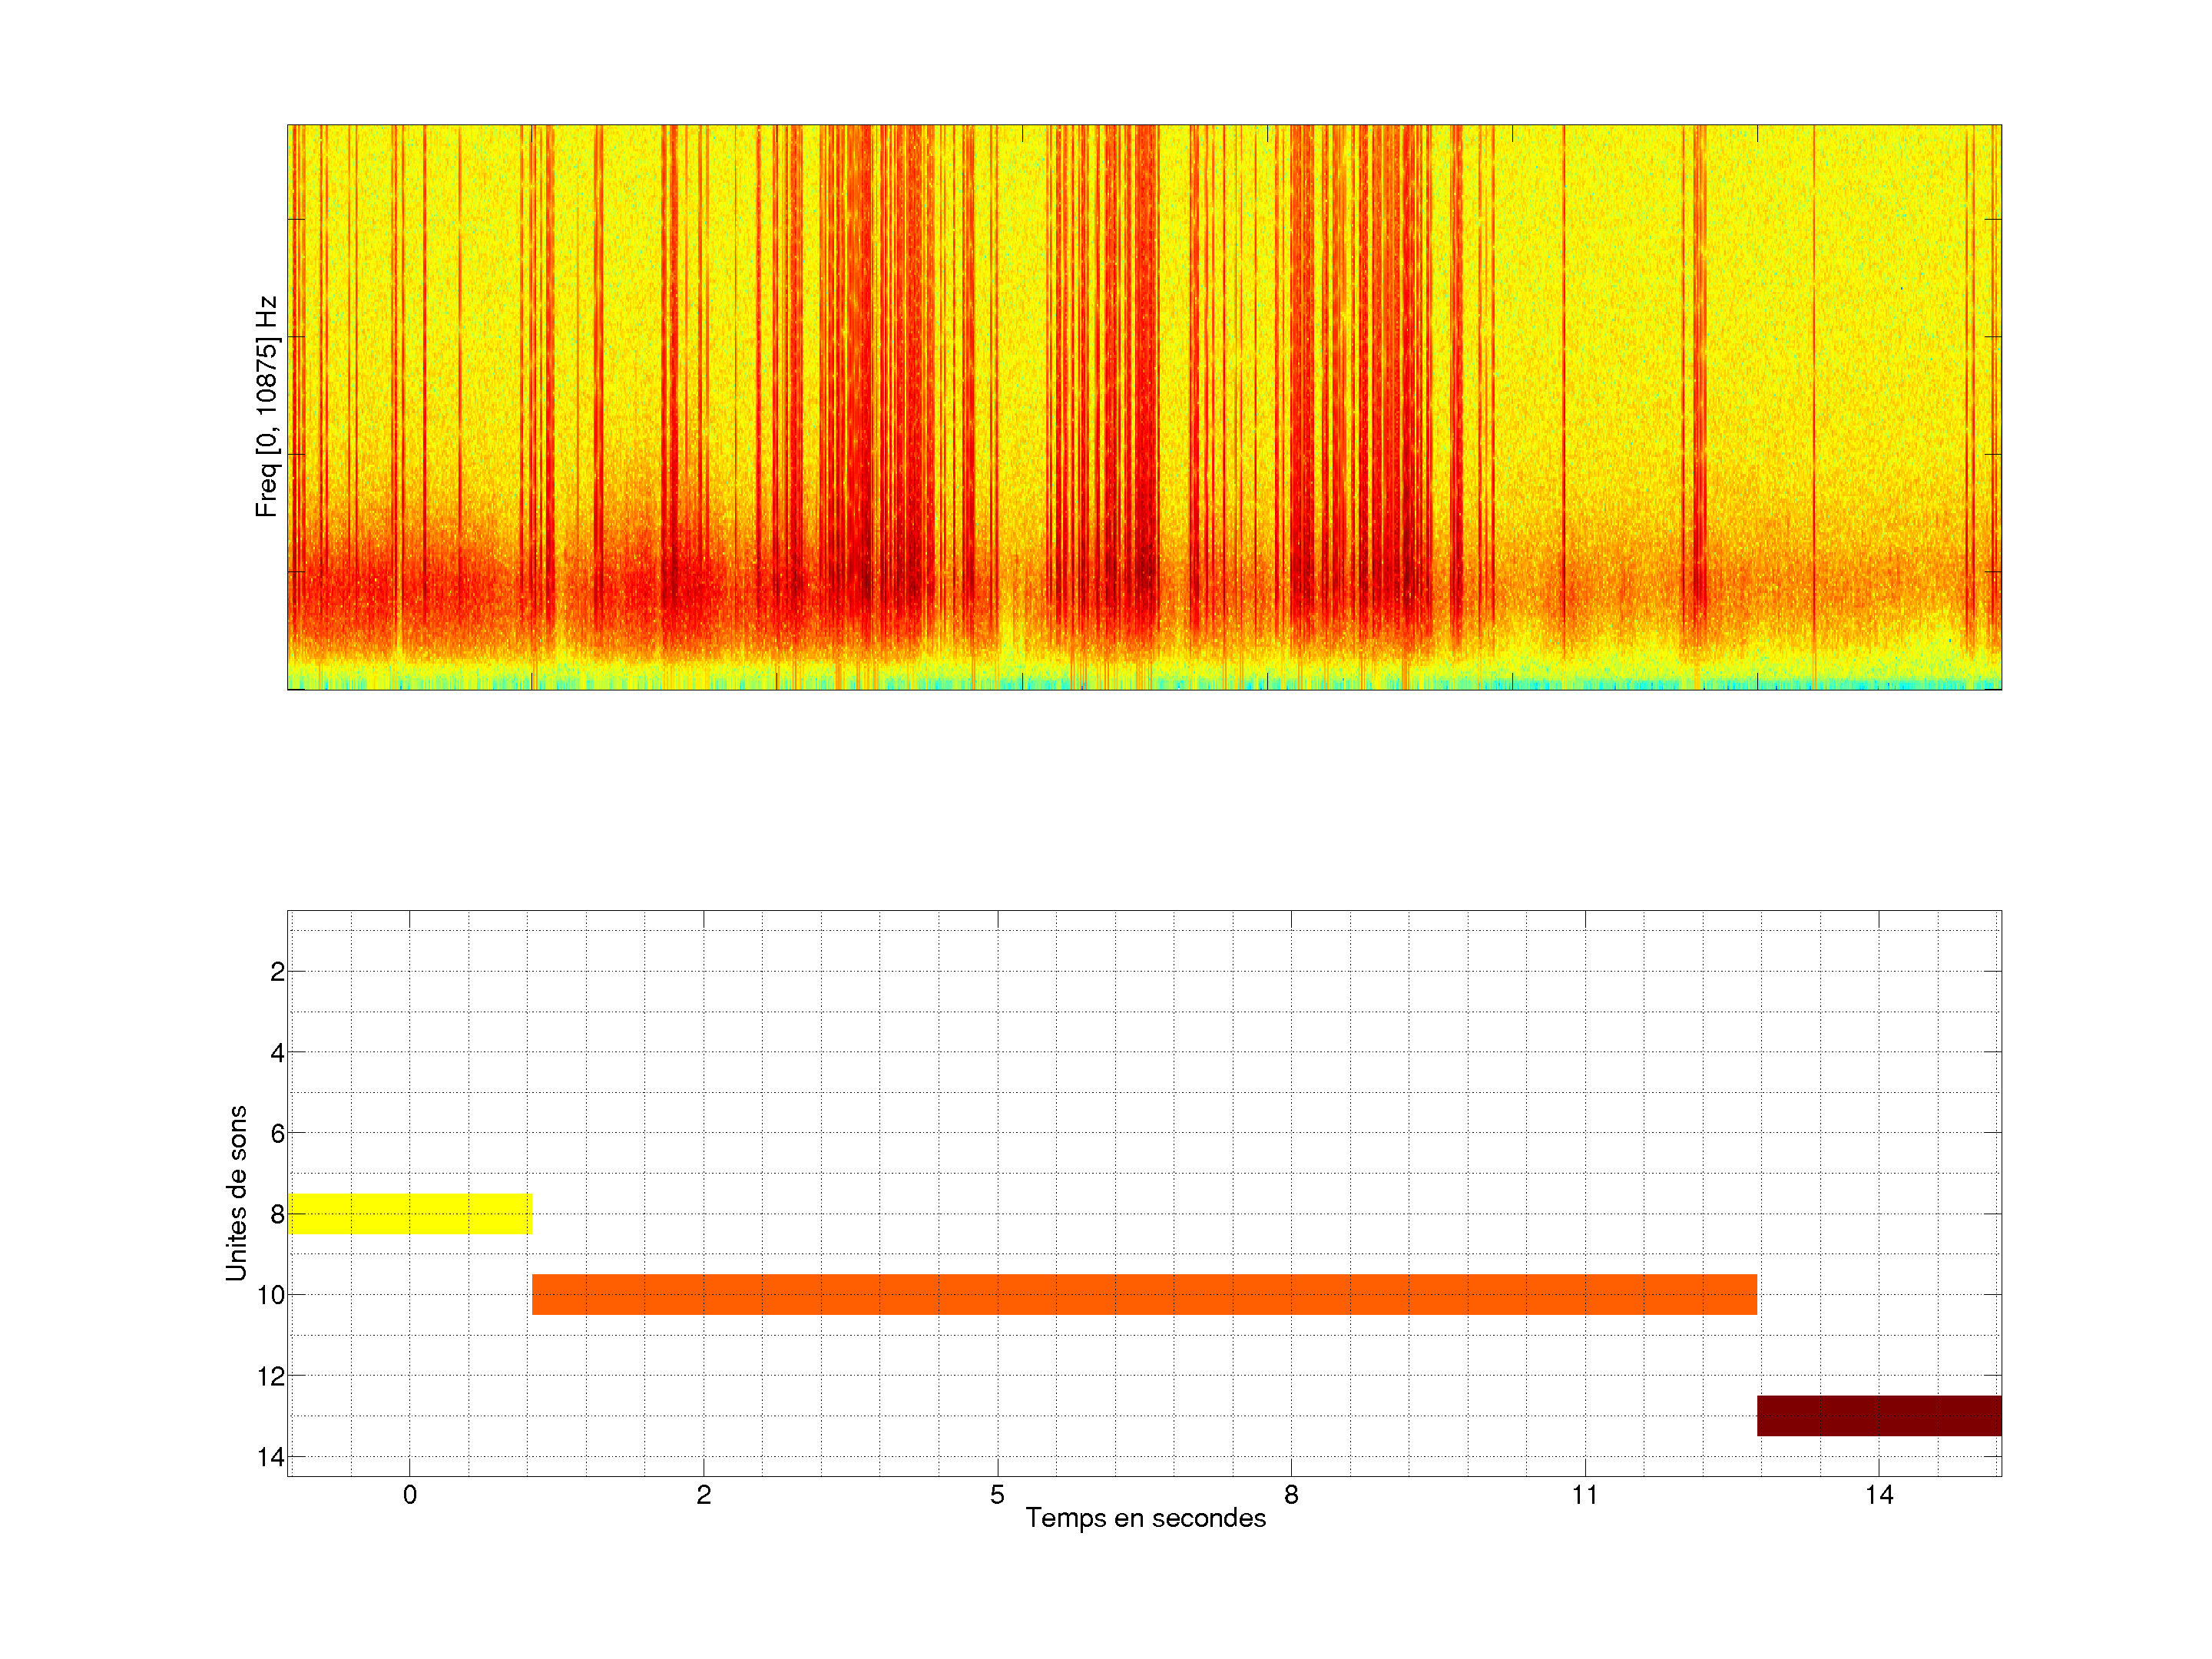Click the y-axis tick label 12

pos(271,1376)
